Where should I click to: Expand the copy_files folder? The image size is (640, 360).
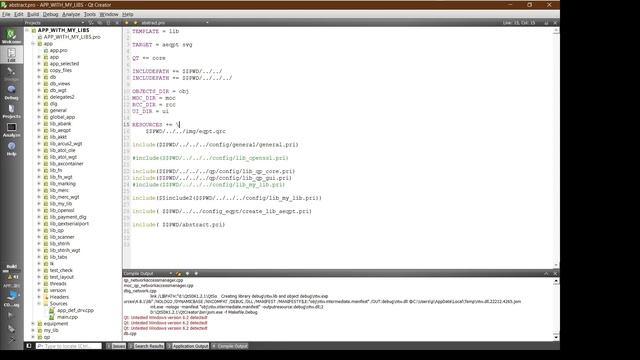39,70
